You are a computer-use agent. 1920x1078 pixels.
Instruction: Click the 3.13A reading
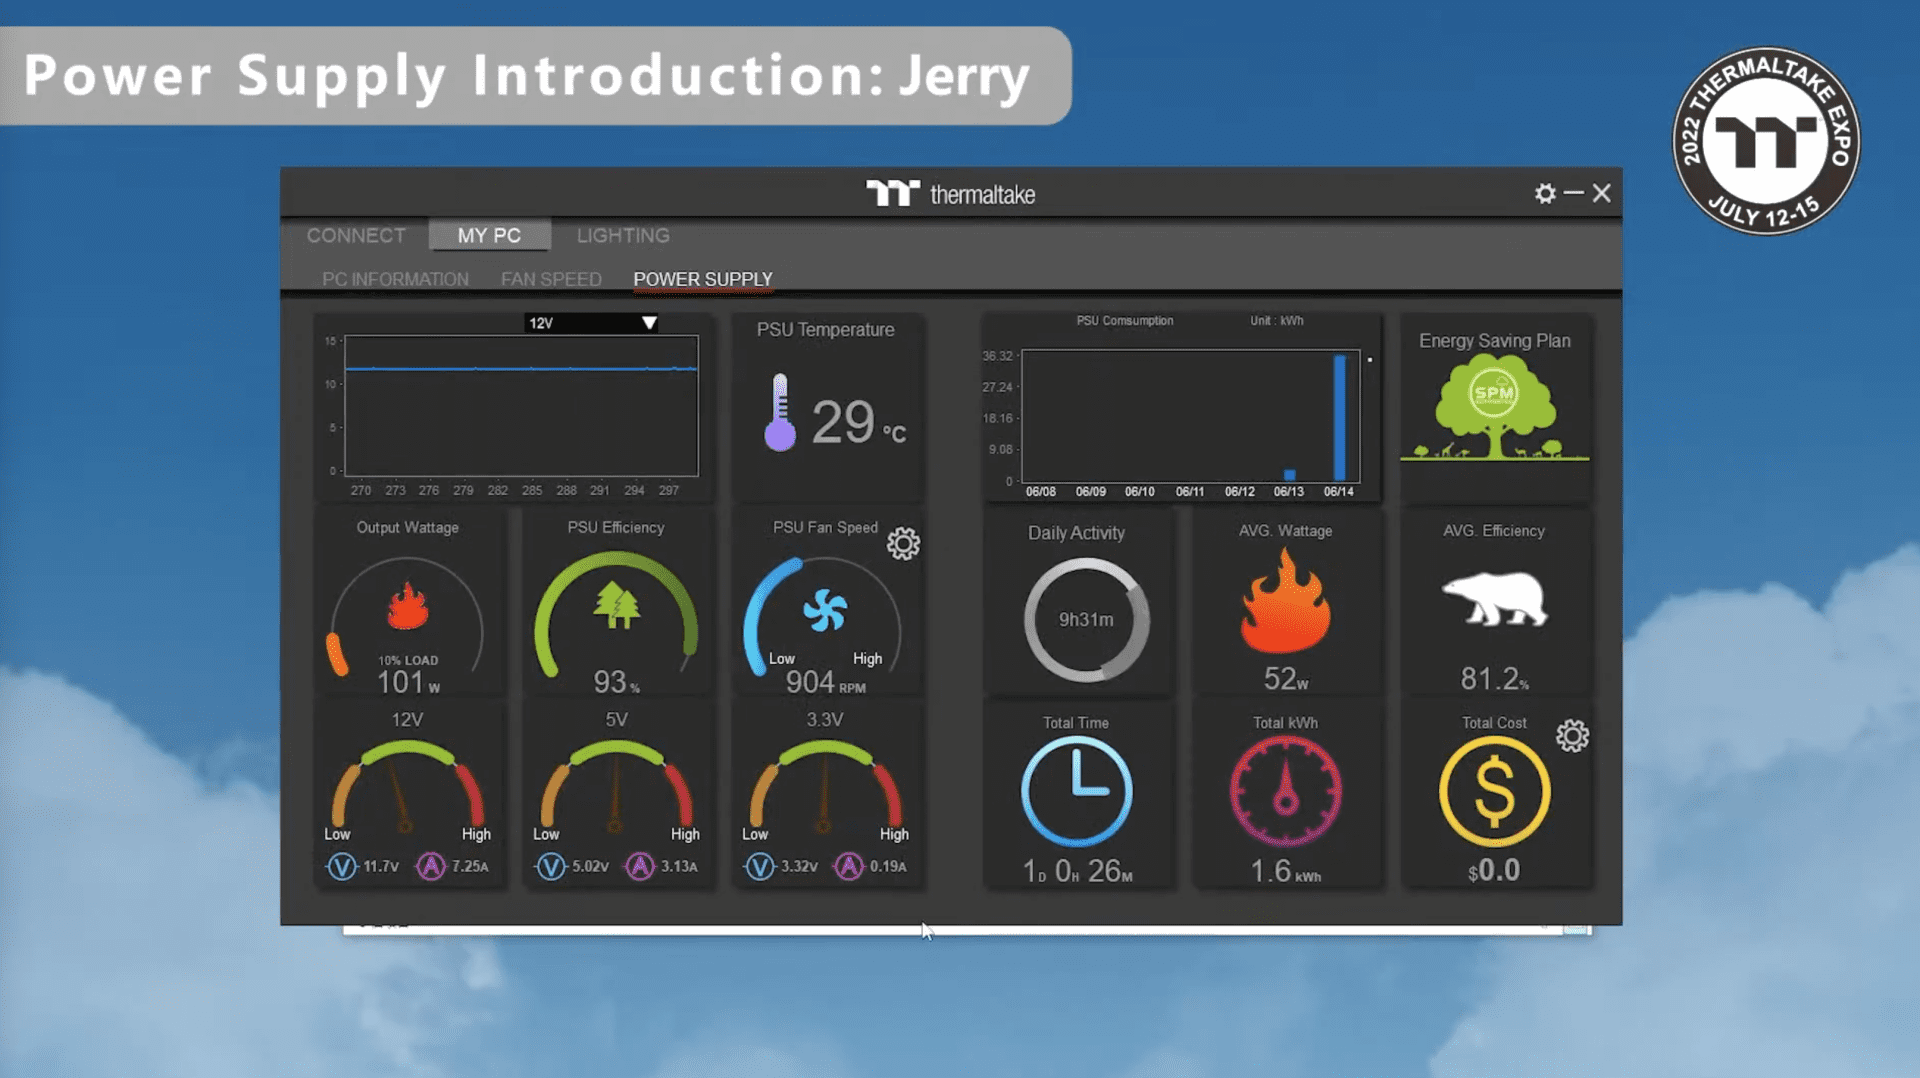point(679,866)
